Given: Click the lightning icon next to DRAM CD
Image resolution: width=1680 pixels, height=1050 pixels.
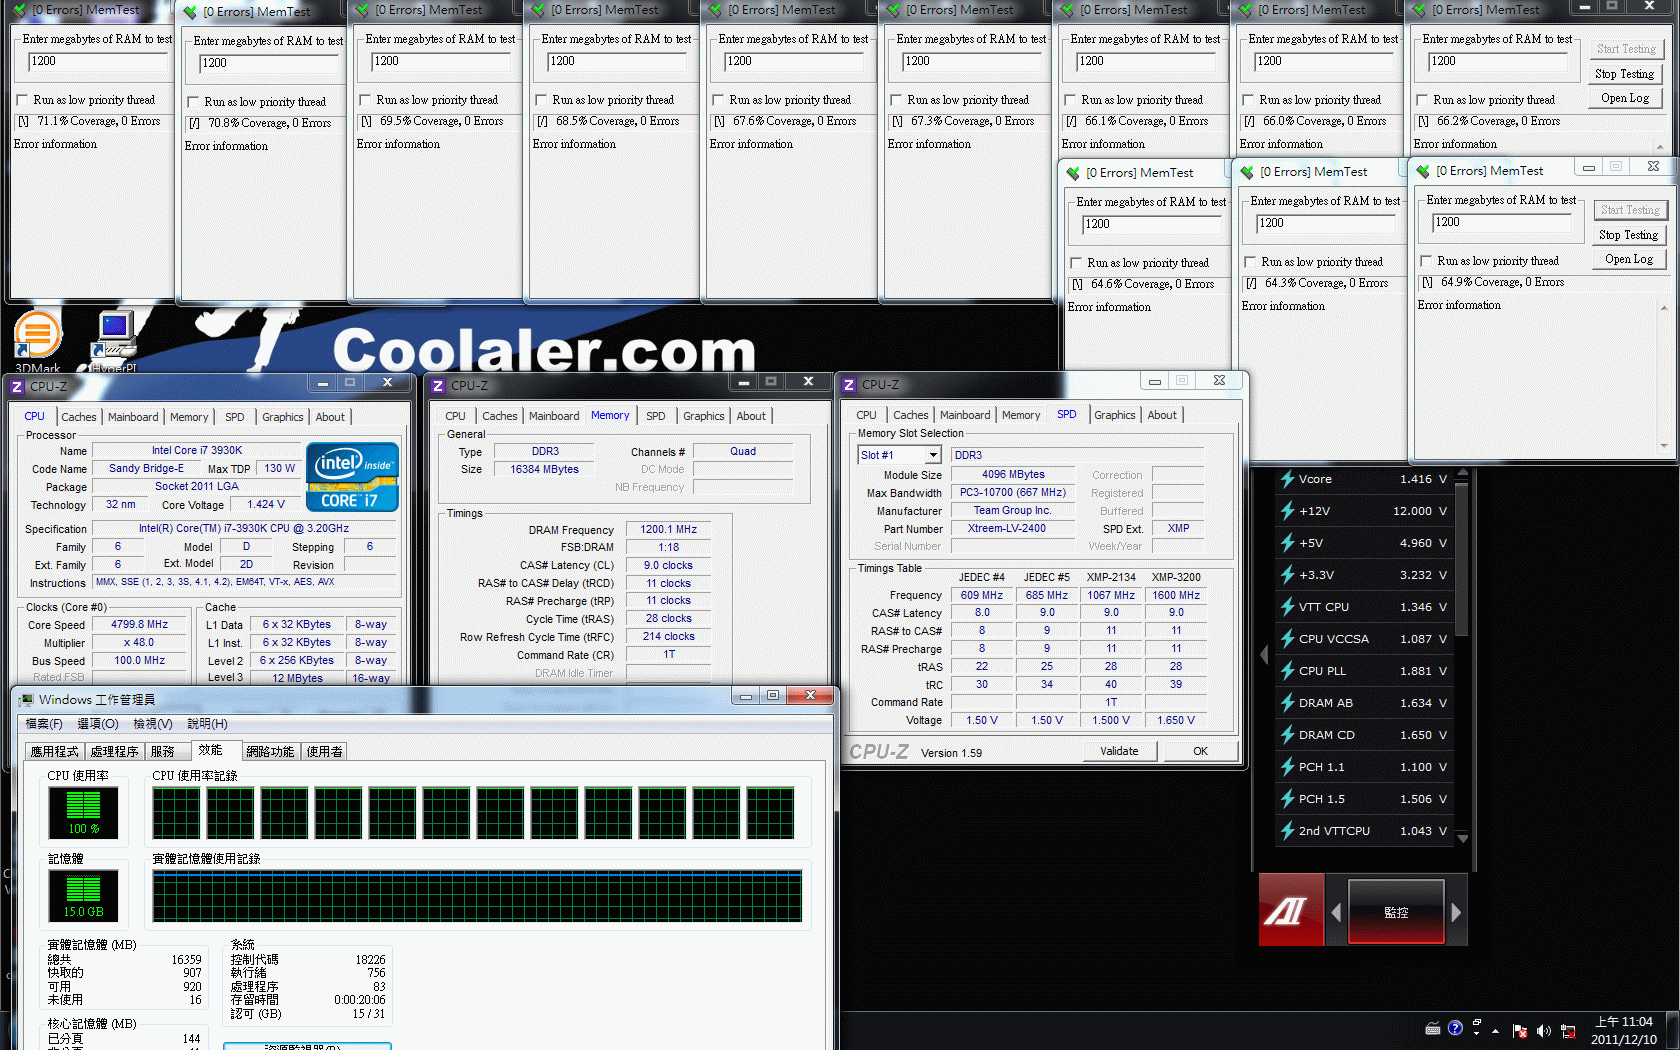Looking at the screenshot, I should pyautogui.click(x=1288, y=735).
